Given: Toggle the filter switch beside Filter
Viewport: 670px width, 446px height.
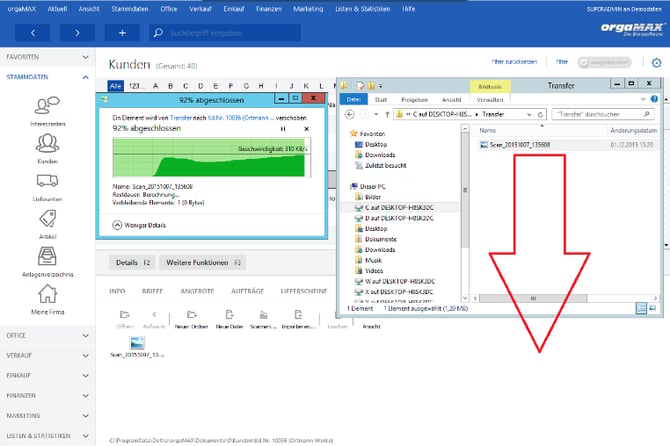Looking at the screenshot, I should point(604,62).
